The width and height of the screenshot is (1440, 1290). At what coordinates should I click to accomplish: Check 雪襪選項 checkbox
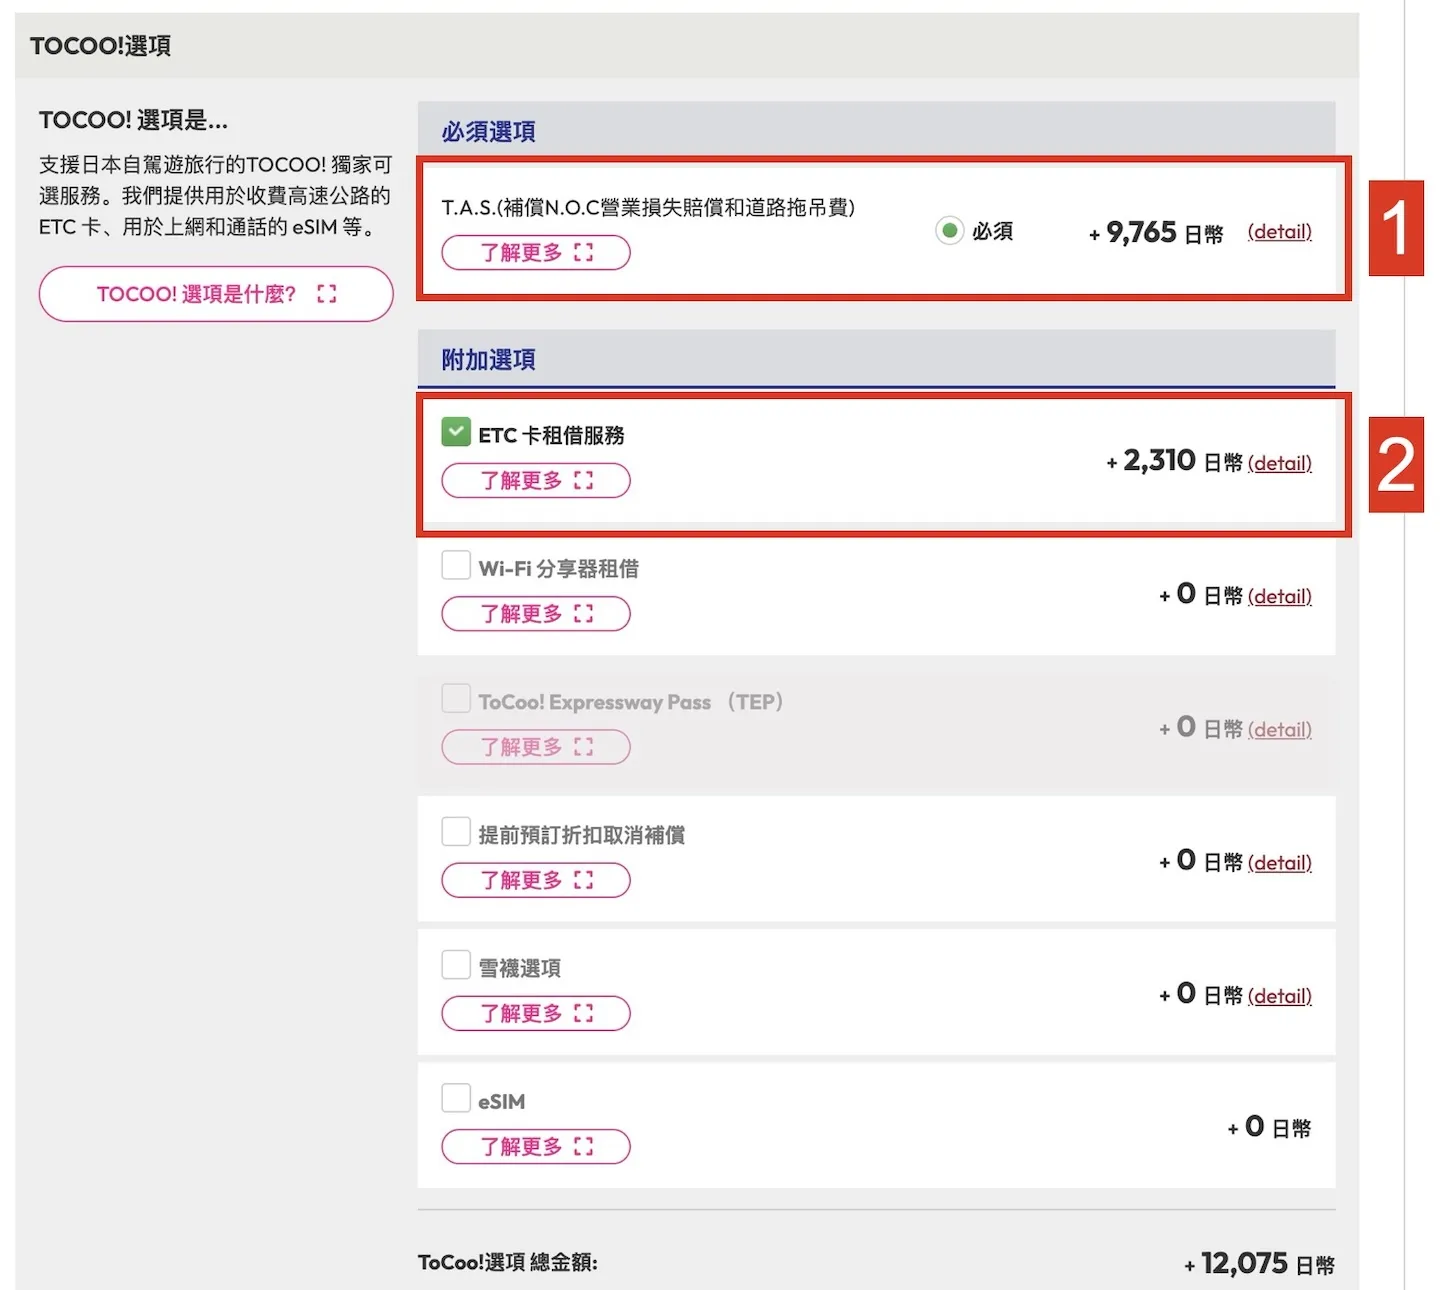pyautogui.click(x=456, y=964)
